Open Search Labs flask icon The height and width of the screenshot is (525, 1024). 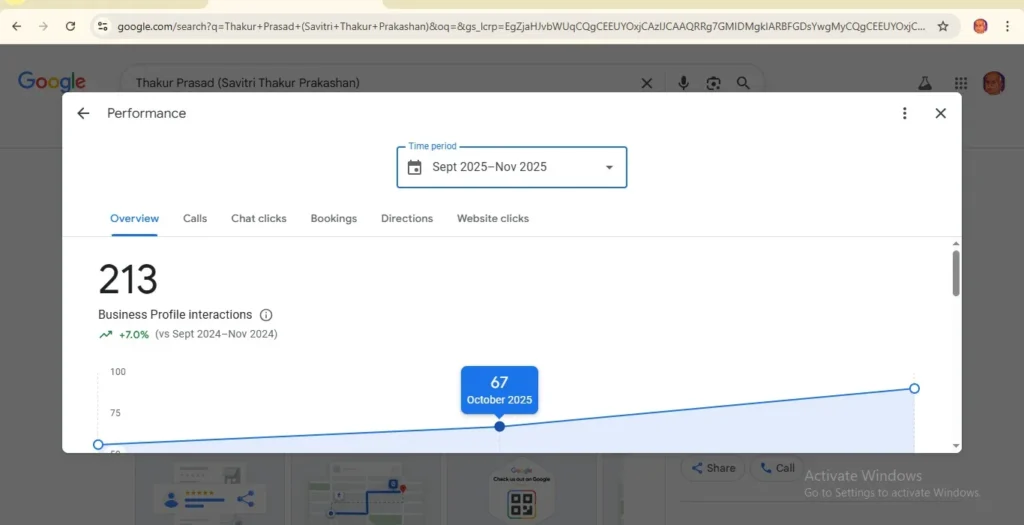click(x=925, y=83)
